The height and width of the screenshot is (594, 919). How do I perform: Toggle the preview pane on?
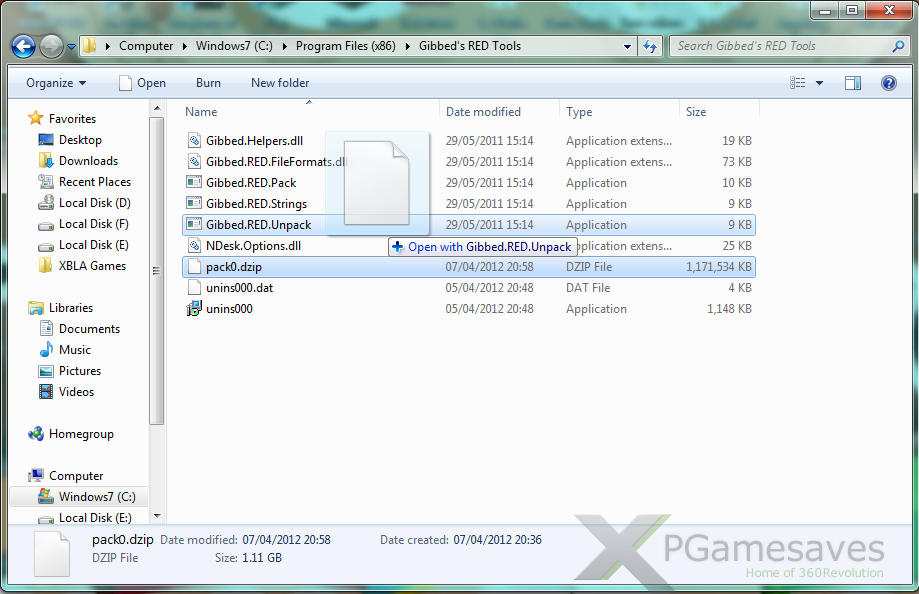(852, 82)
